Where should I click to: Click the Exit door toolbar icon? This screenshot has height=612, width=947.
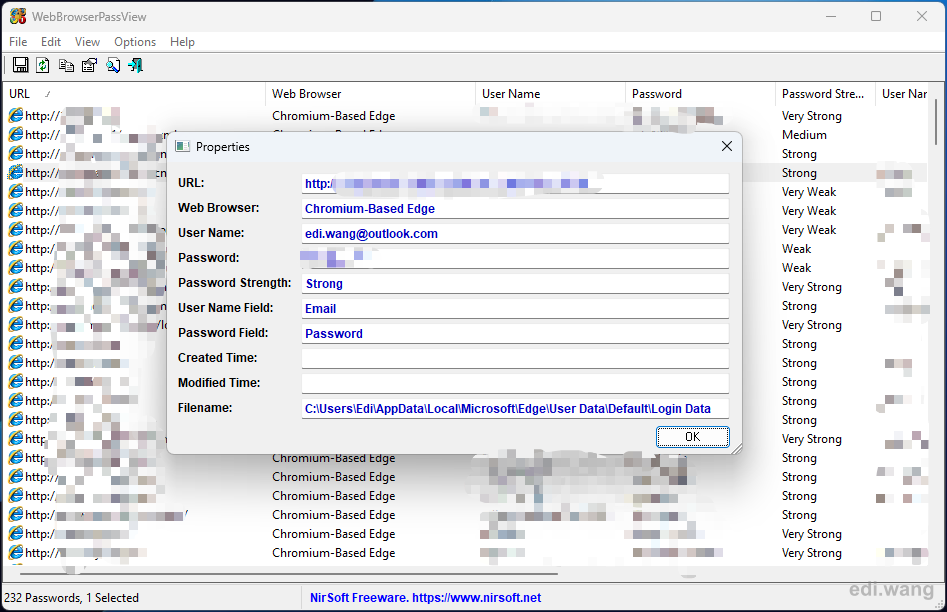click(136, 65)
